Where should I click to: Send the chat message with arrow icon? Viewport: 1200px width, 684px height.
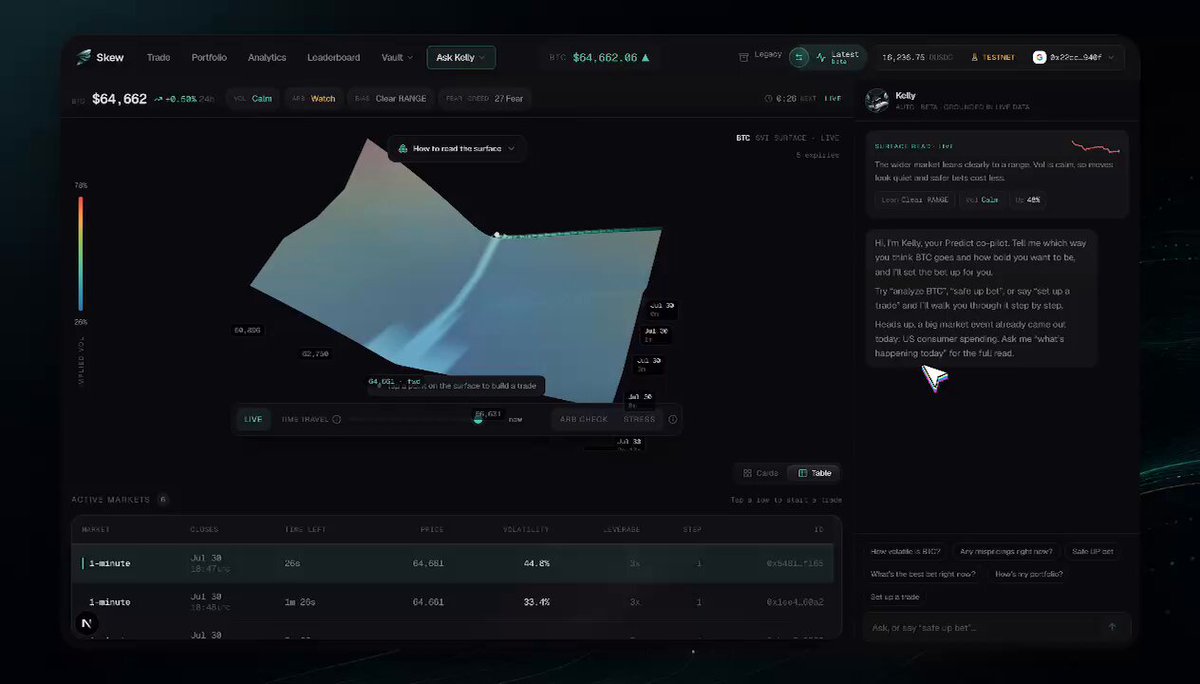(x=1112, y=627)
